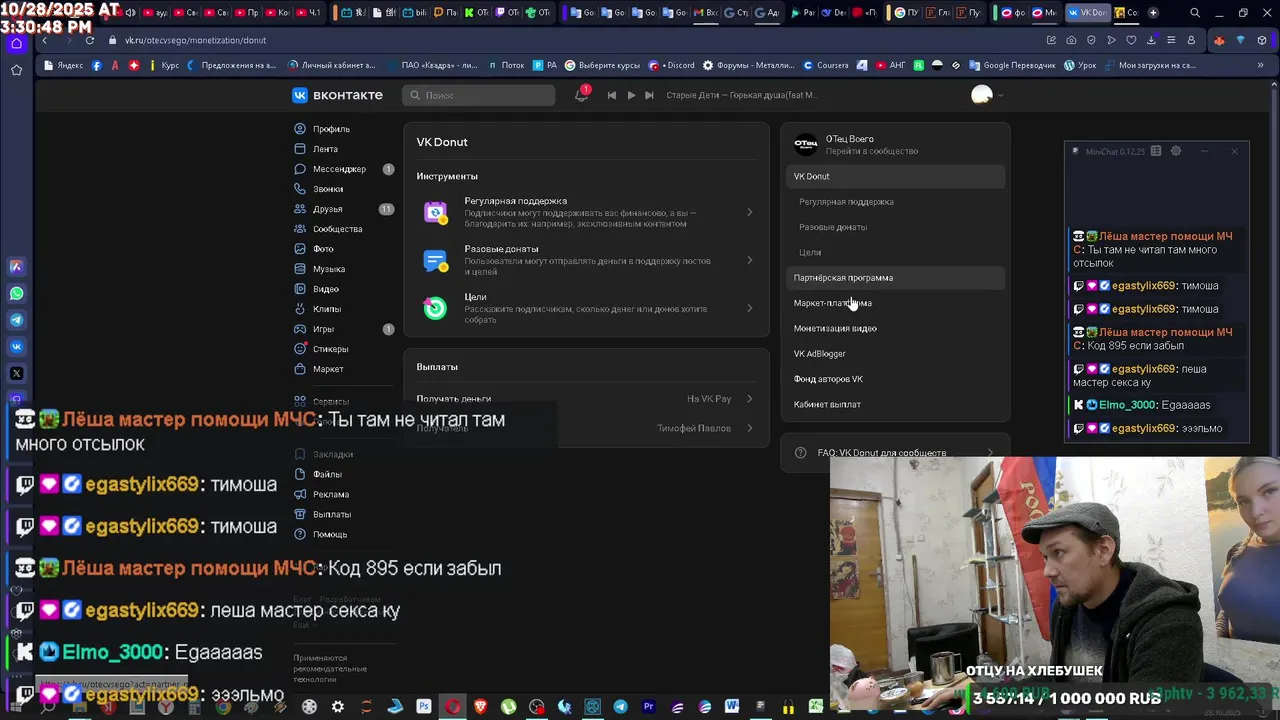Open Реклама in the sidebar

click(330, 494)
